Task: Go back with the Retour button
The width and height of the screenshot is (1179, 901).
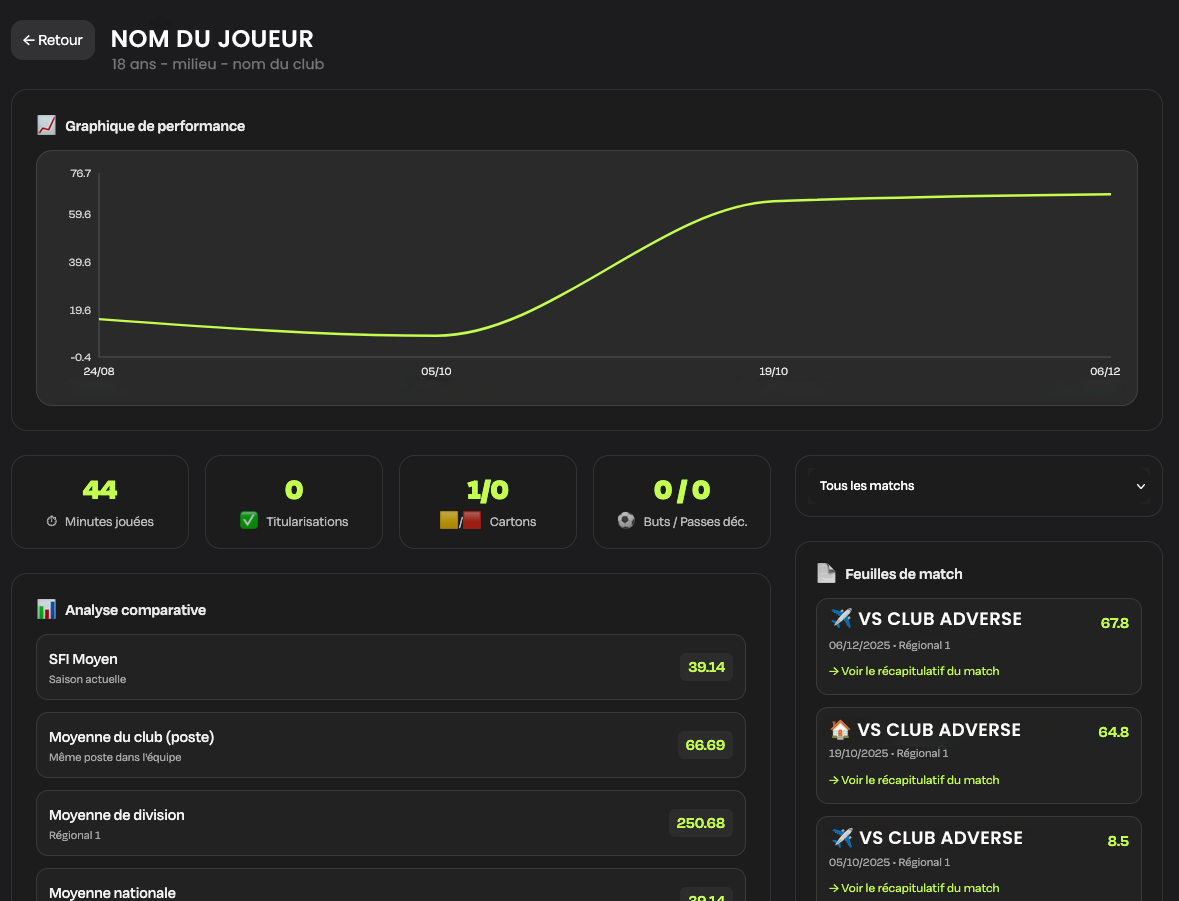Action: 53,40
